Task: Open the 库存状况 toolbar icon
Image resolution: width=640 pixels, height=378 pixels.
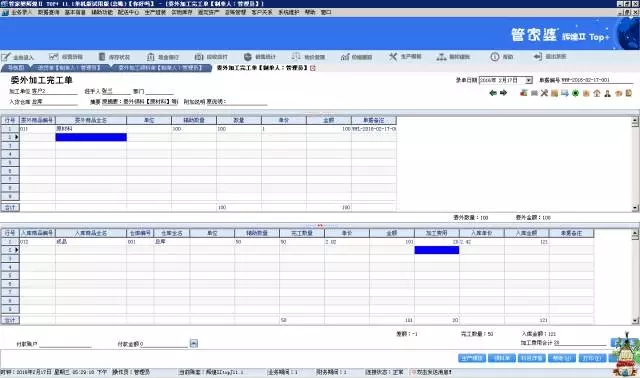Action: 114,57
